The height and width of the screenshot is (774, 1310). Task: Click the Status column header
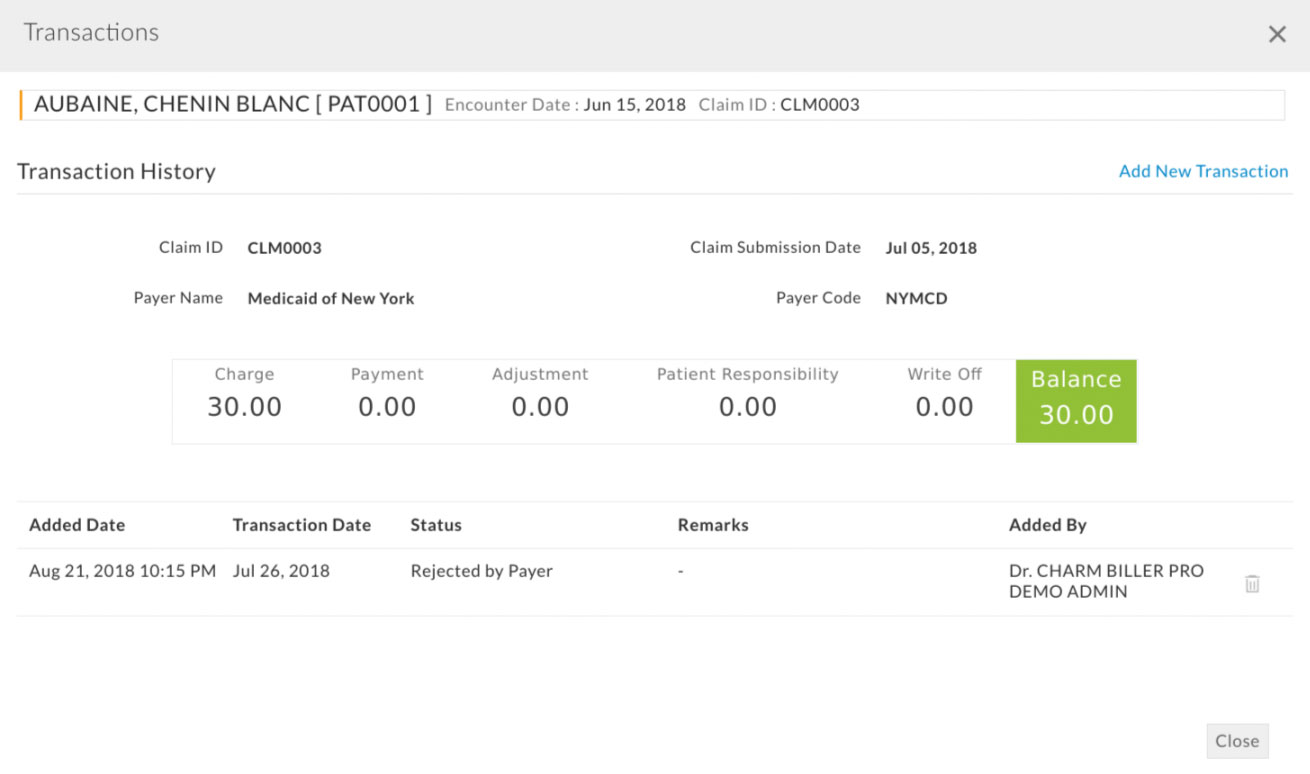point(436,525)
